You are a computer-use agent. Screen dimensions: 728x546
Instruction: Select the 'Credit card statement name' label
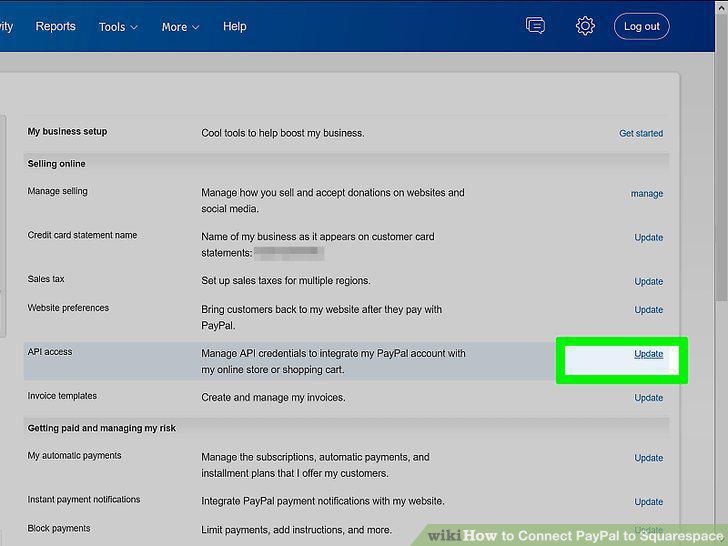click(x=82, y=235)
